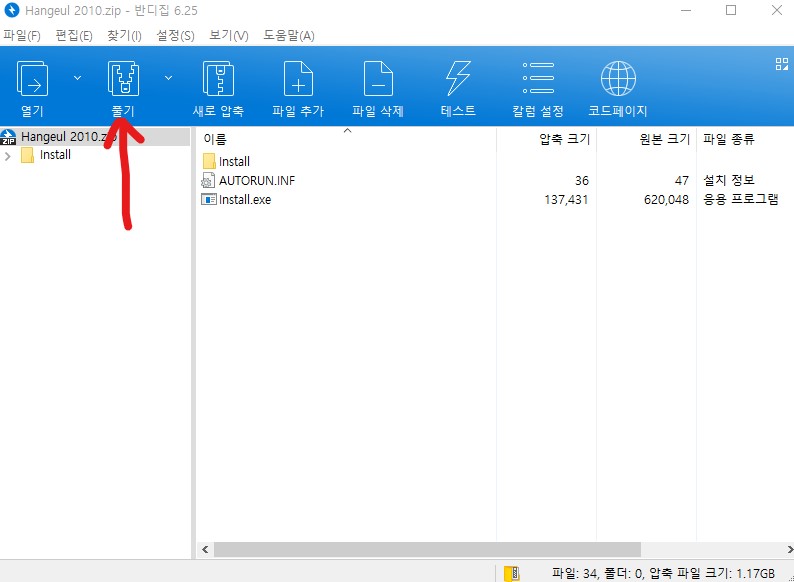The image size is (794, 582).
Task: Click the 설치 정보 file type cell
Action: click(729, 180)
